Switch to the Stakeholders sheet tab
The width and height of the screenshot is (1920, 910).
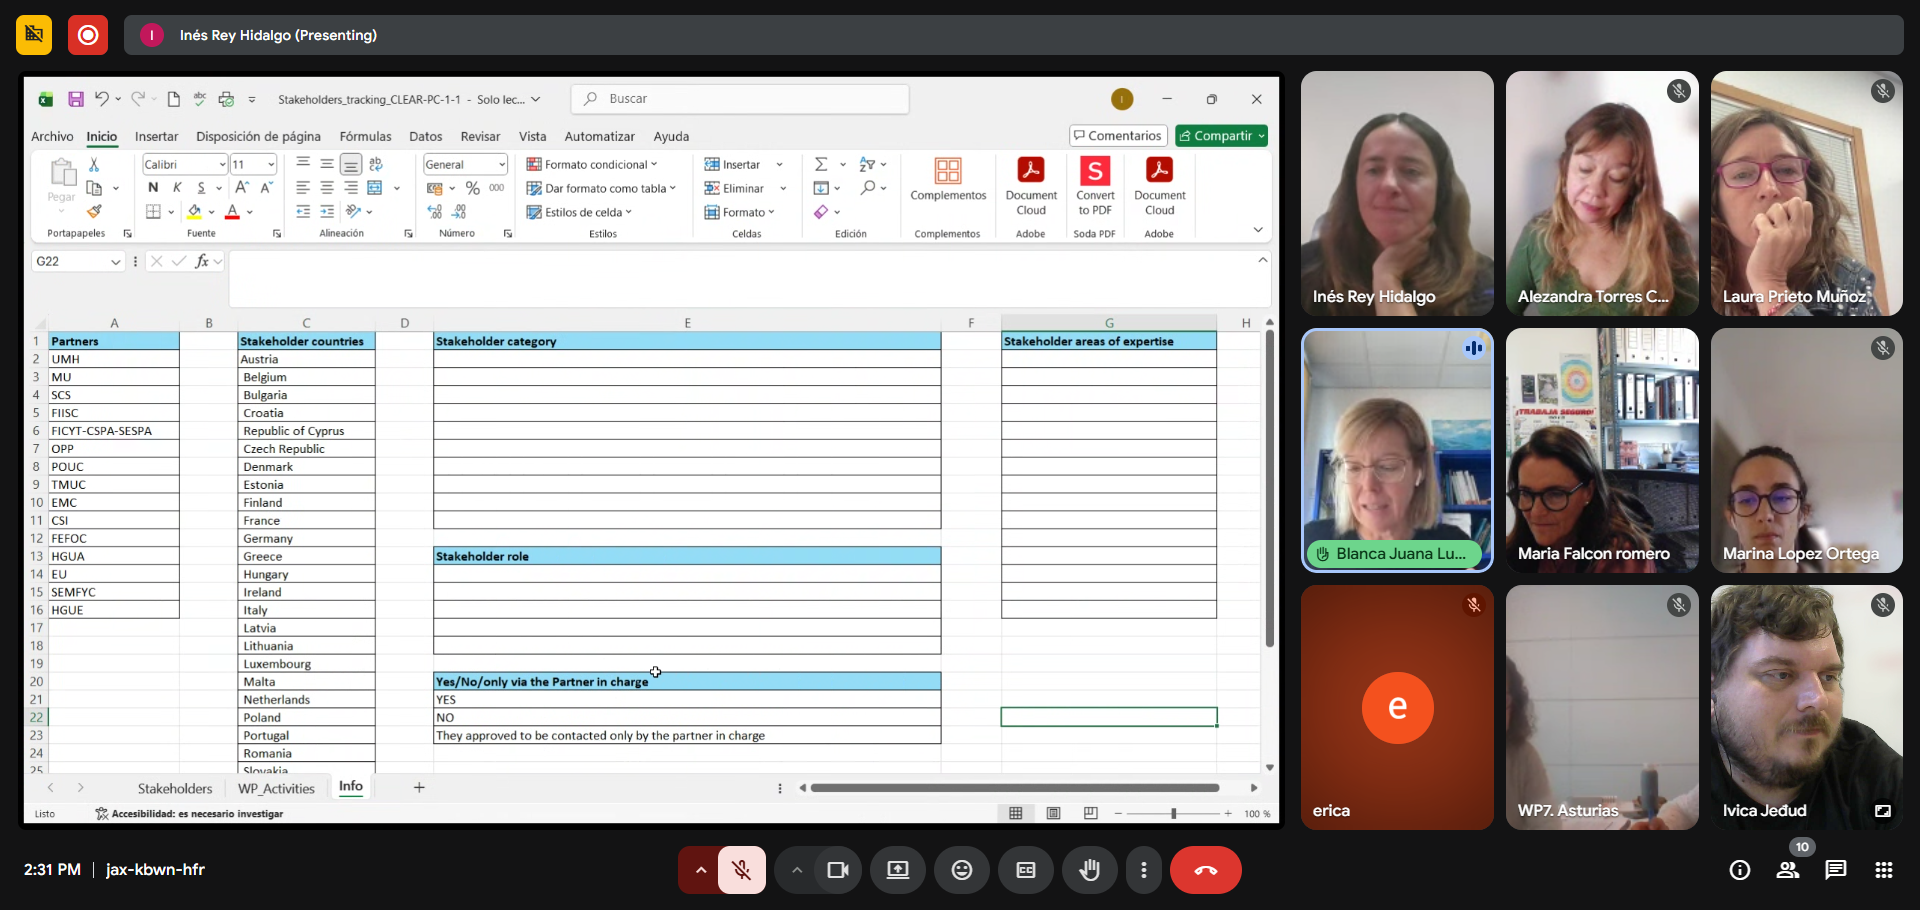click(x=175, y=788)
